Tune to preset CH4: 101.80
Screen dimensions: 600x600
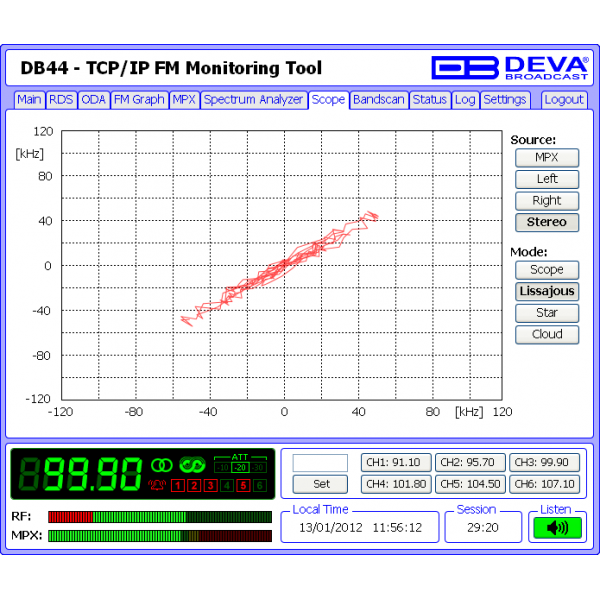396,484
